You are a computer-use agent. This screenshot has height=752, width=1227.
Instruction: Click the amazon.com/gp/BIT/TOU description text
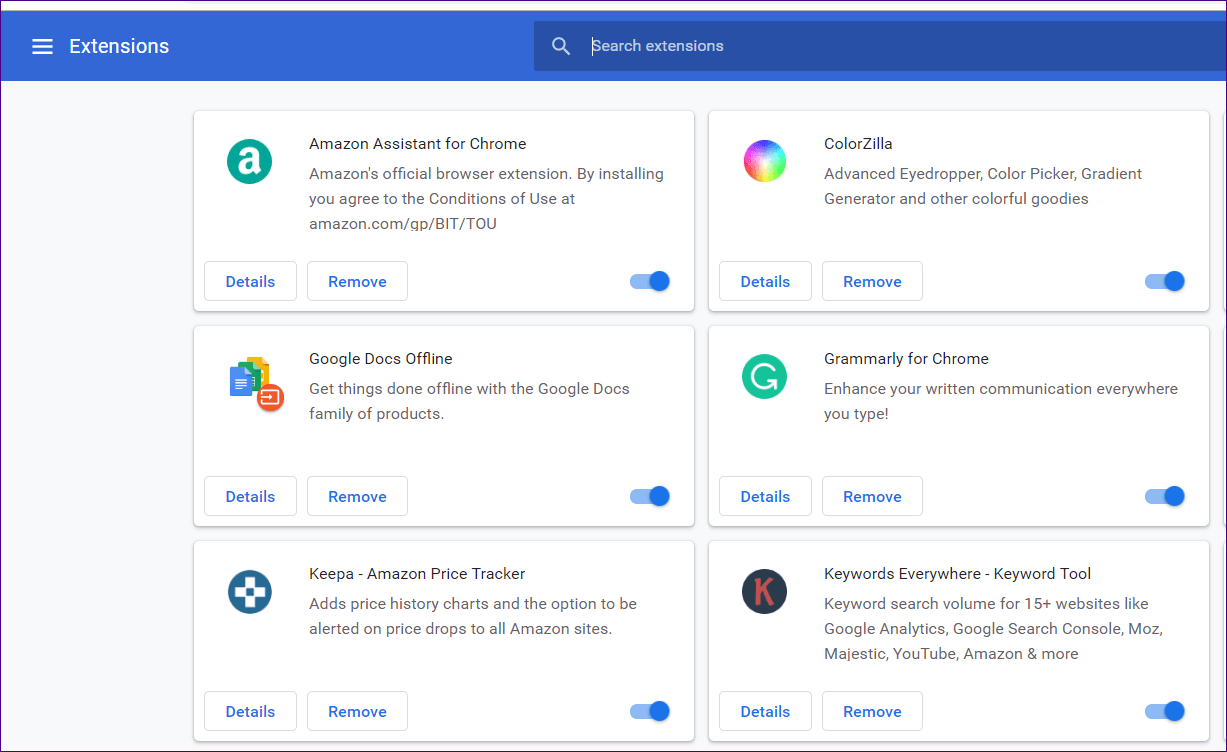click(403, 224)
